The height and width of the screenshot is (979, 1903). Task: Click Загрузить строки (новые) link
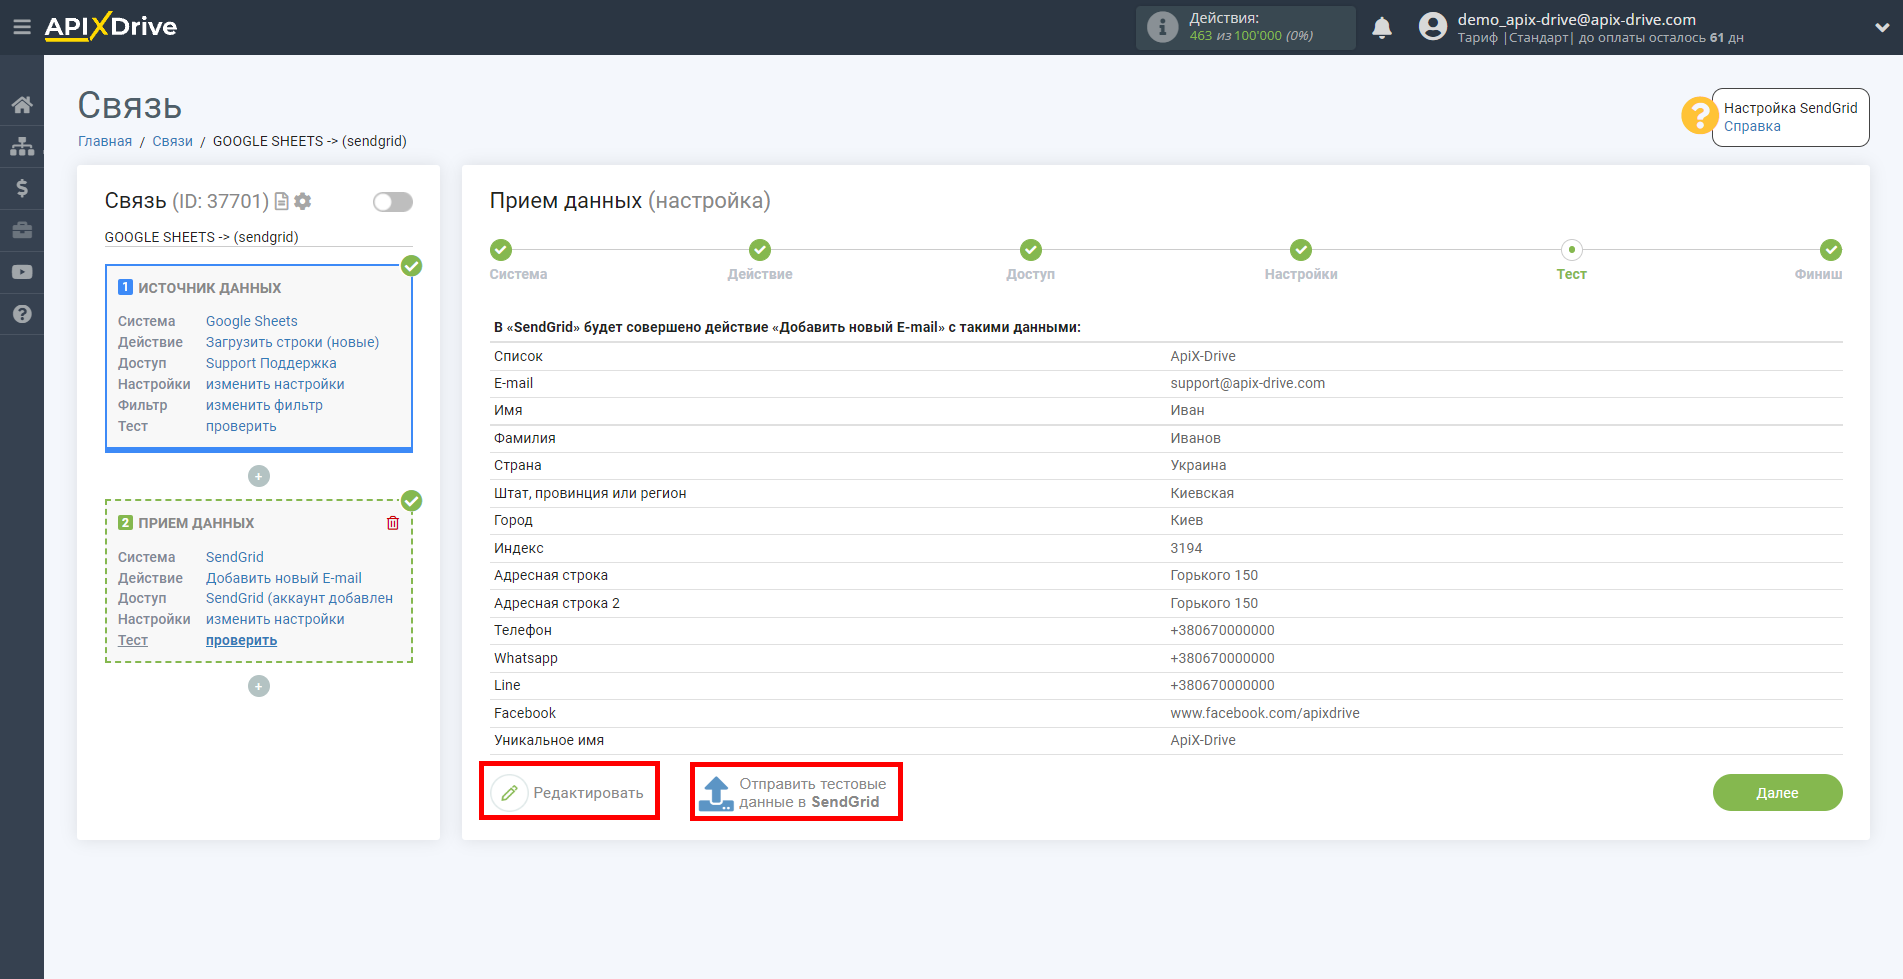tap(293, 342)
